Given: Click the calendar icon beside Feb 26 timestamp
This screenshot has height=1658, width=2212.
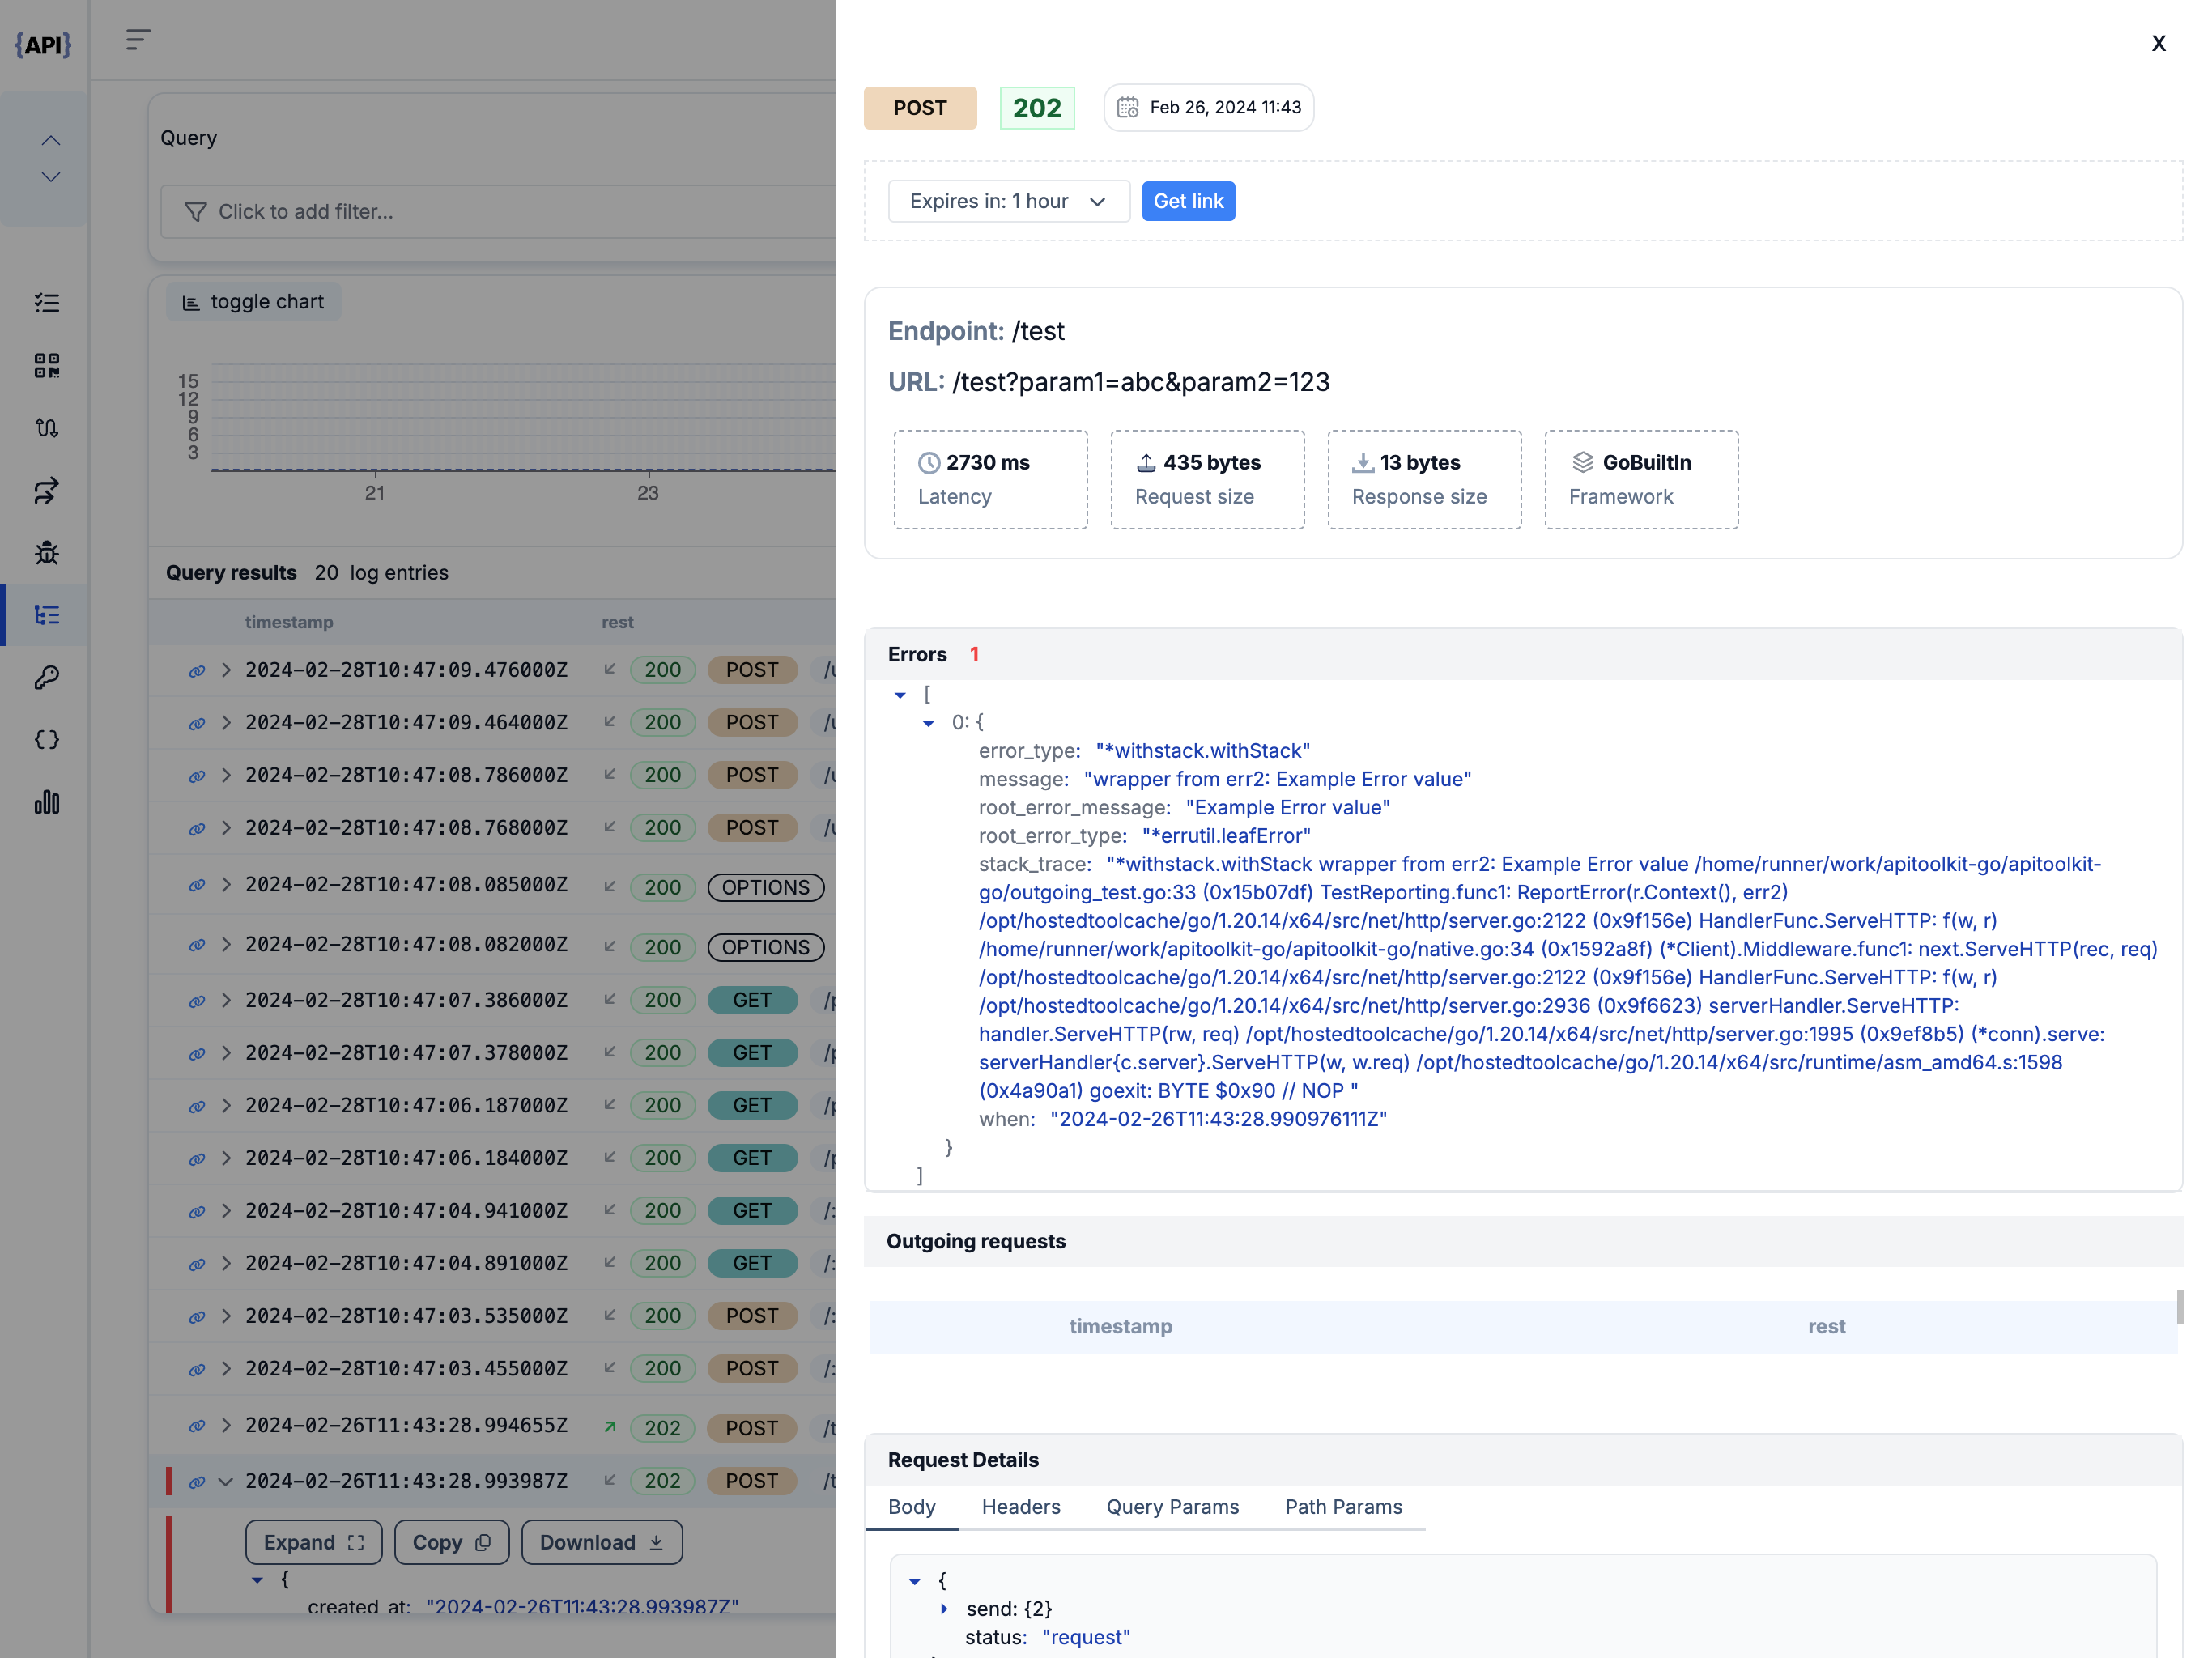Looking at the screenshot, I should 1128,107.
